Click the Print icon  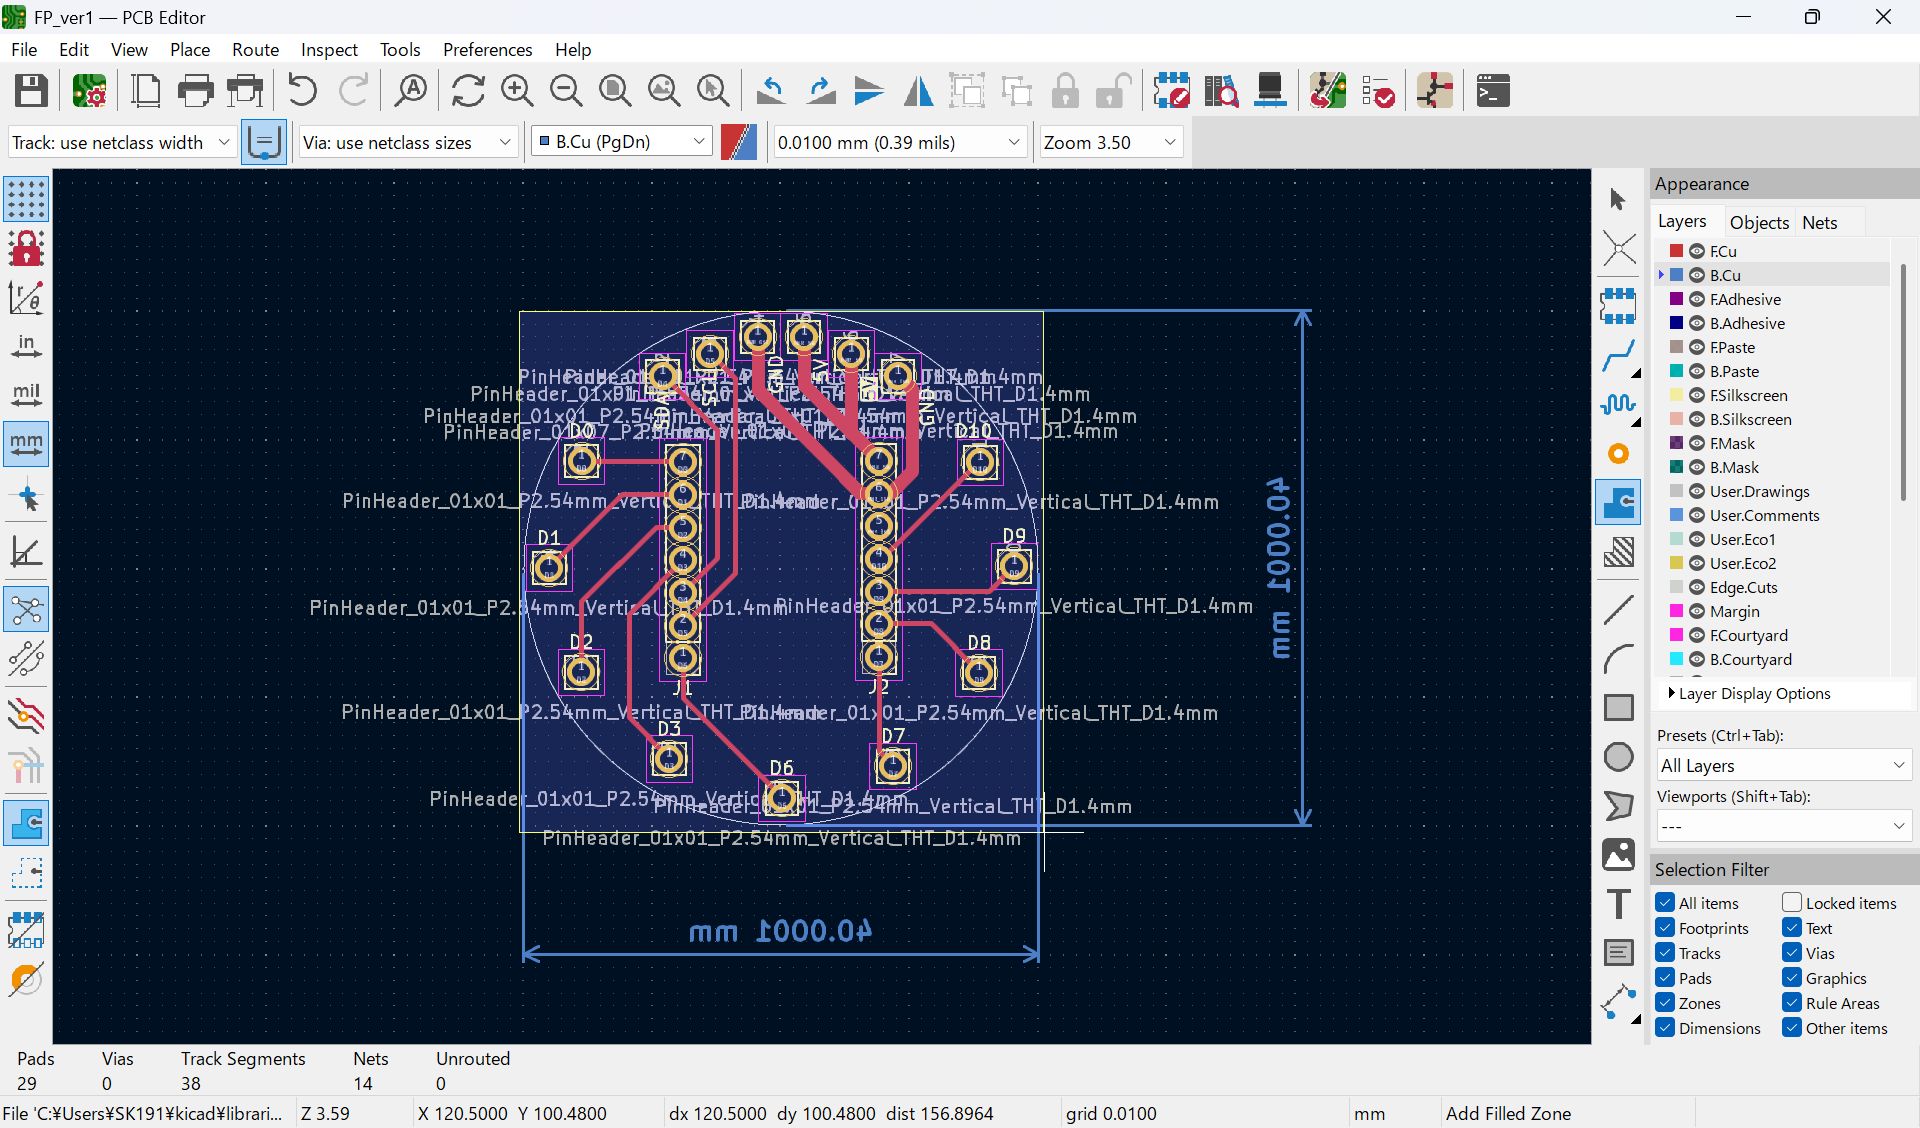195,91
